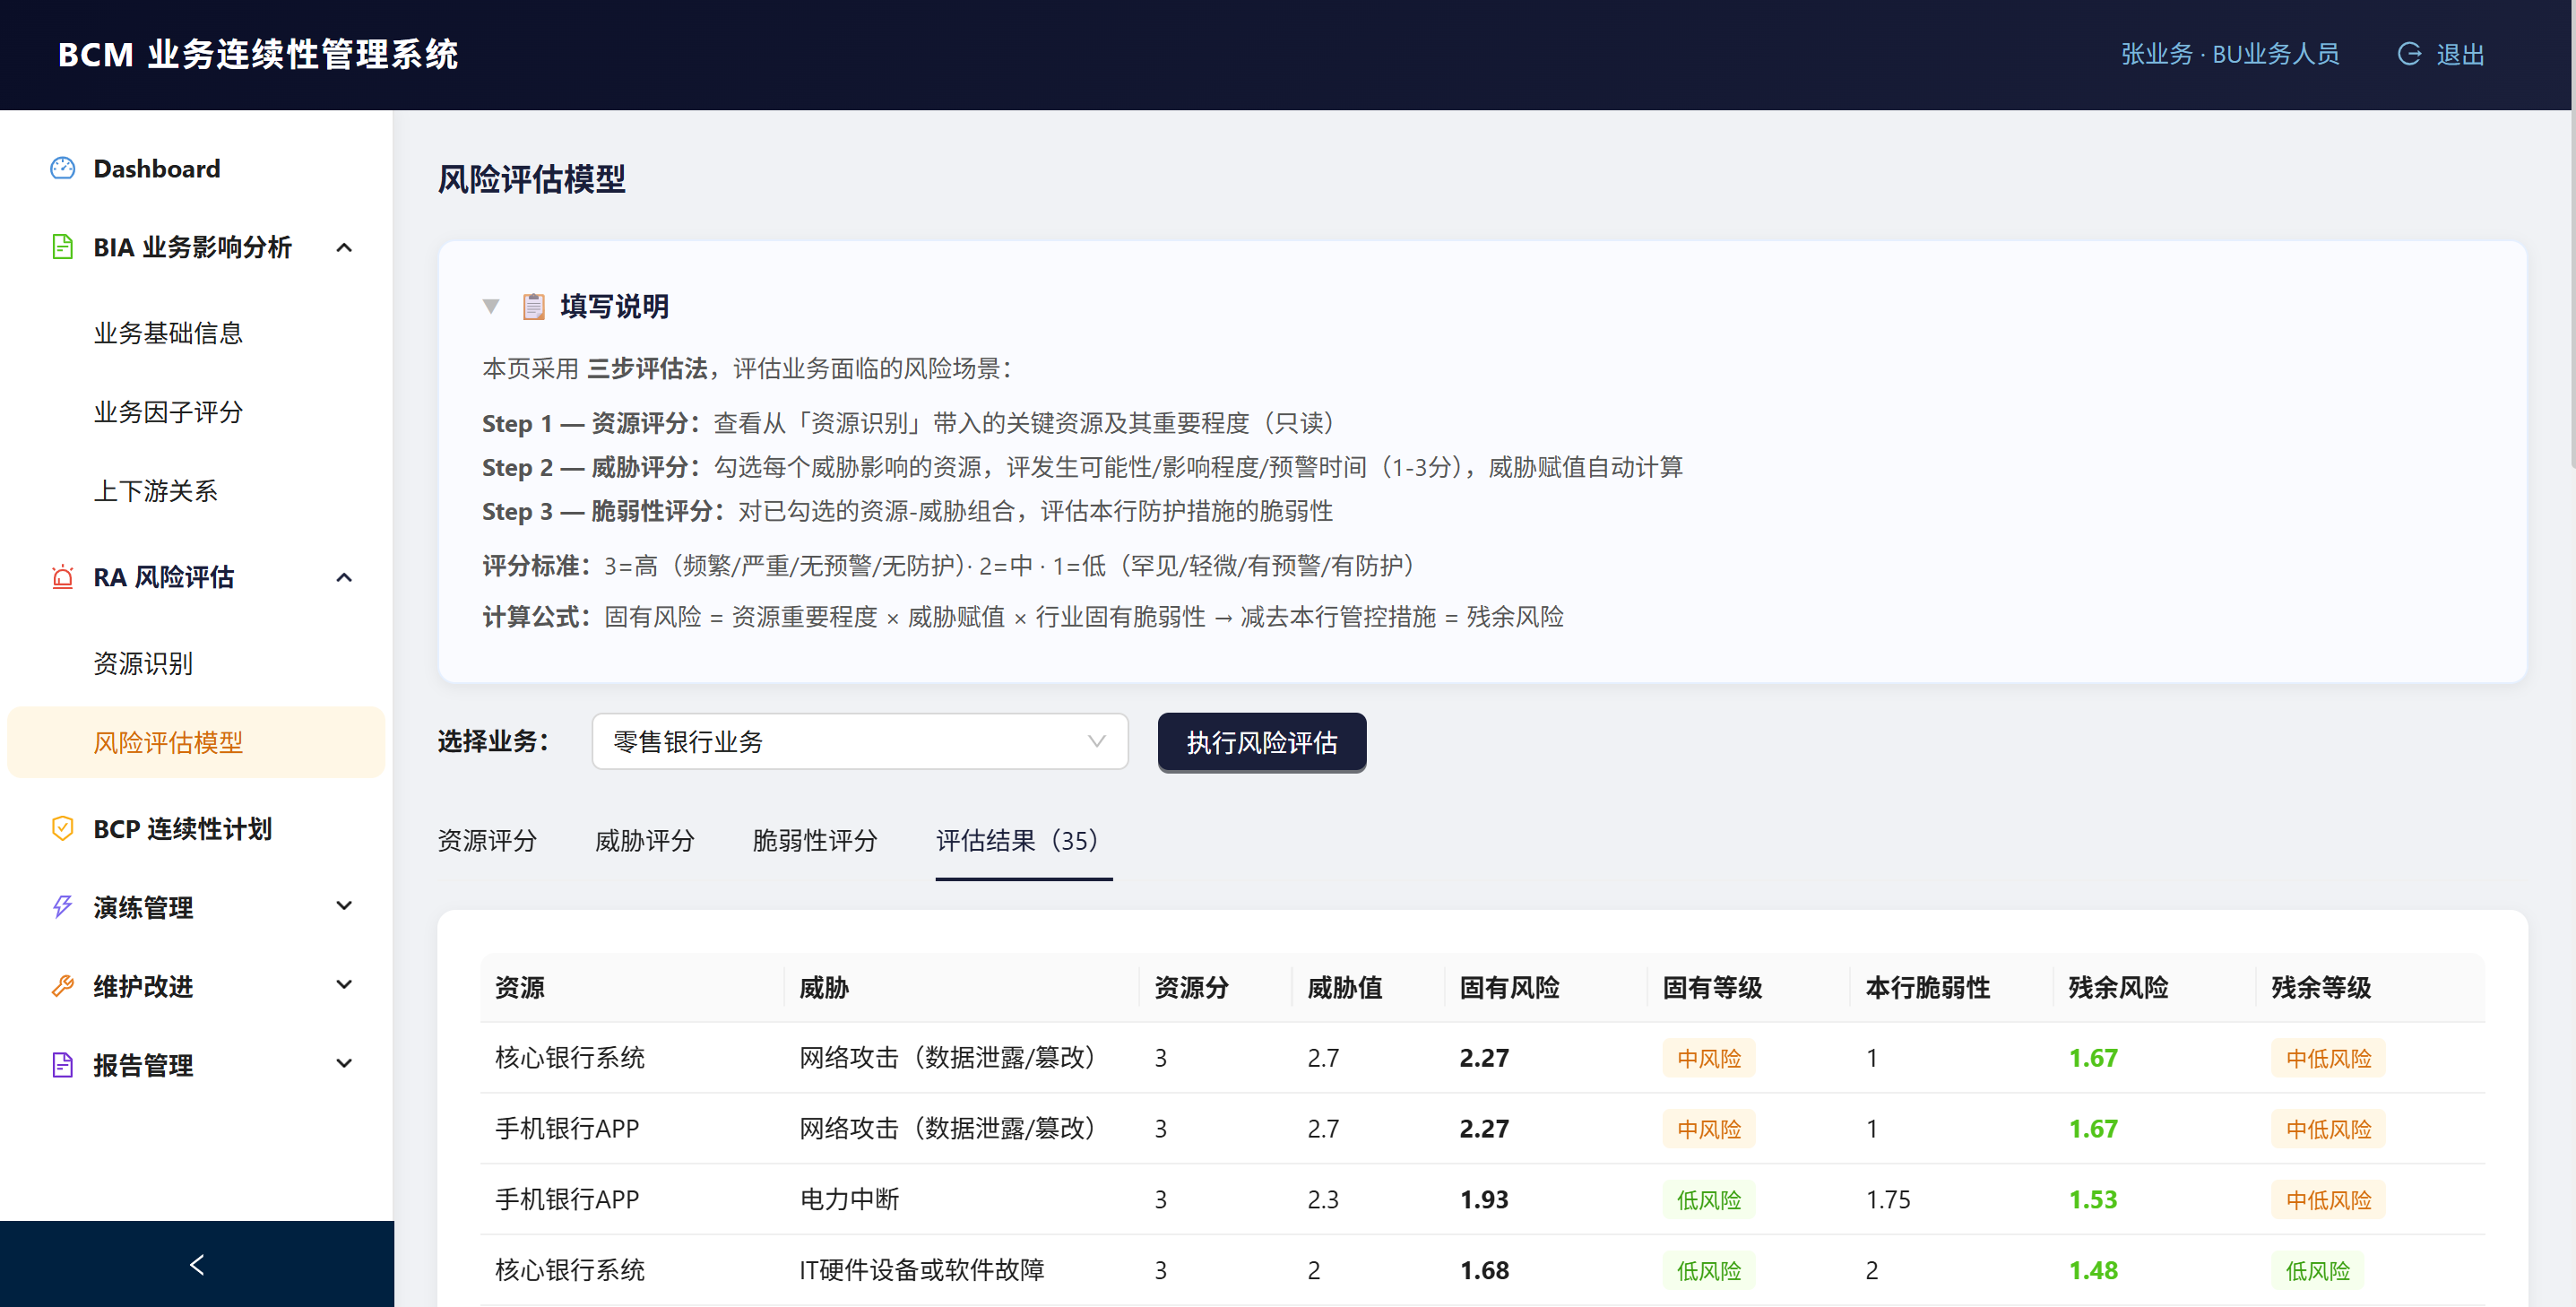Collapse the 填写说明 disclosure triangle
Screen dimensions: 2576x1307
(x=491, y=306)
